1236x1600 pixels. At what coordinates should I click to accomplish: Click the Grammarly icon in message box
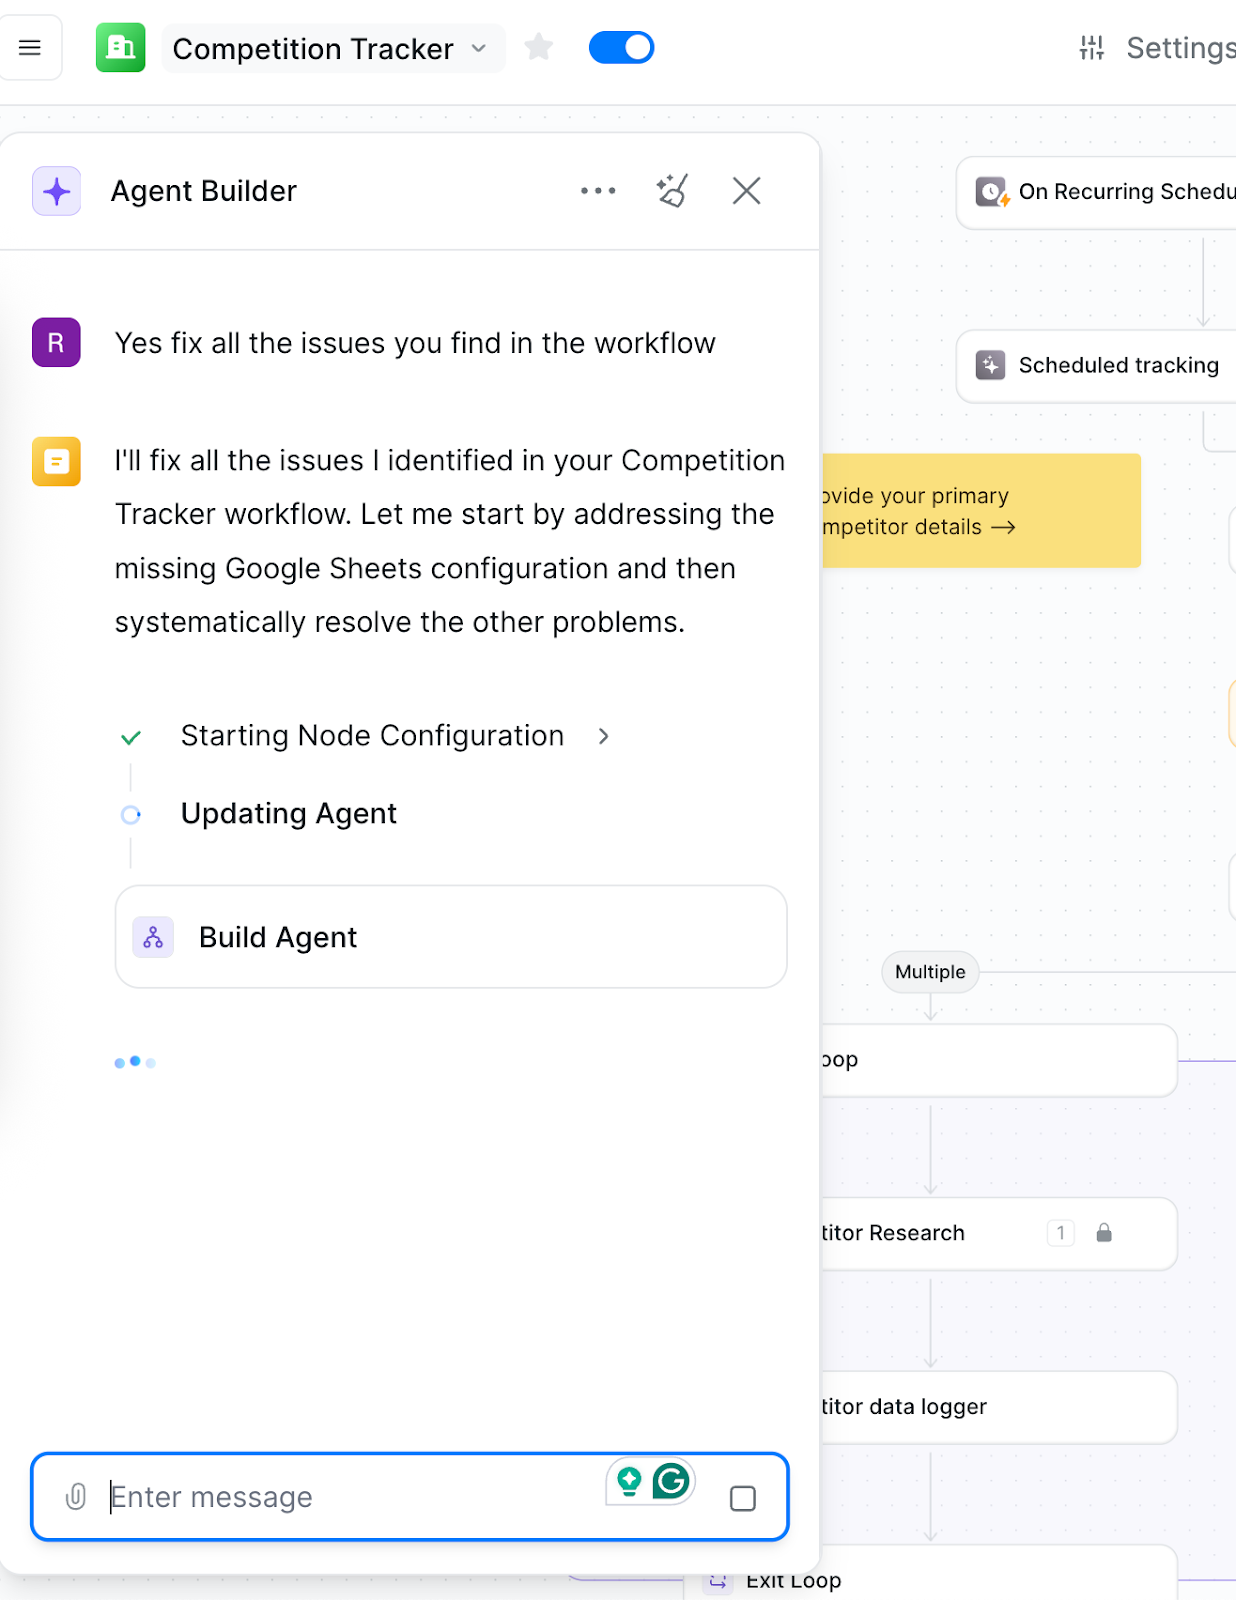(x=671, y=1481)
